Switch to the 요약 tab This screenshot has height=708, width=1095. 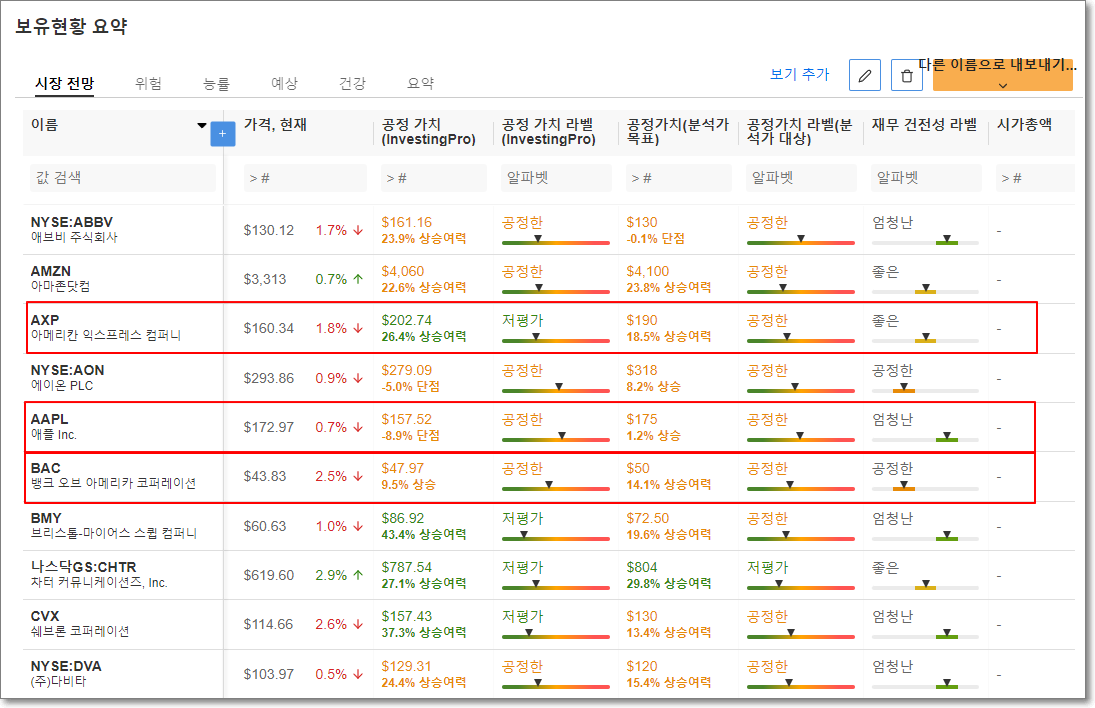click(420, 84)
